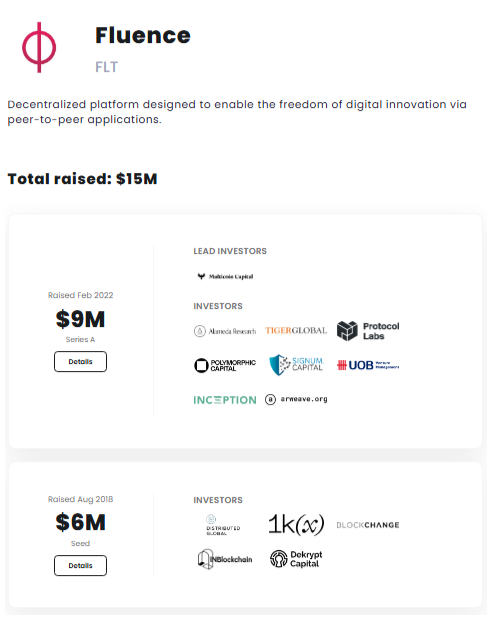This screenshot has width=495, height=625.
Task: Open the Tiger Global investor logo
Action: point(296,330)
